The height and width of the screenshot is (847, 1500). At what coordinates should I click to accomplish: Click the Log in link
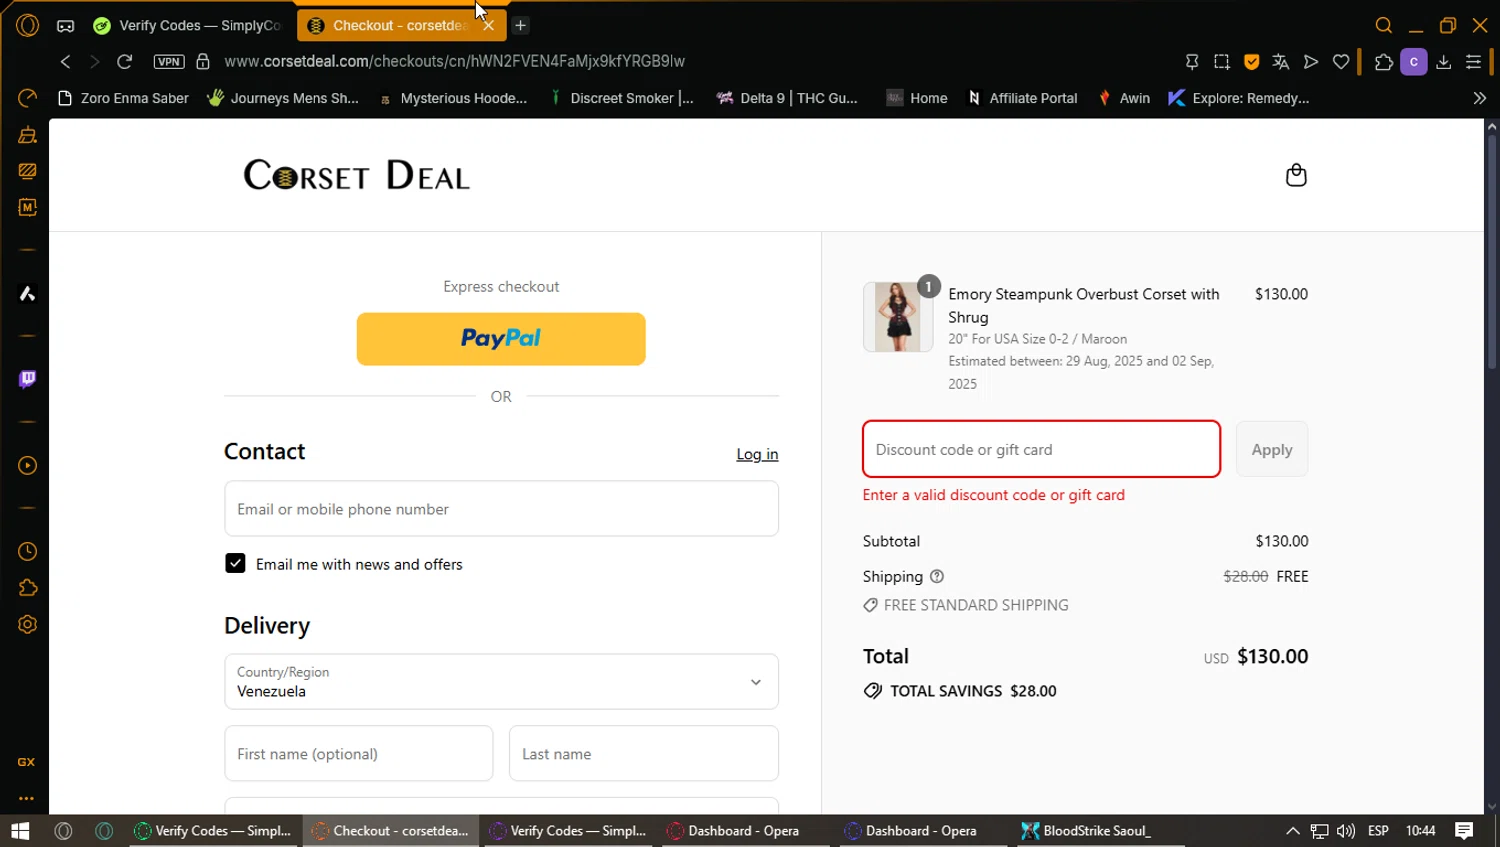pos(757,454)
